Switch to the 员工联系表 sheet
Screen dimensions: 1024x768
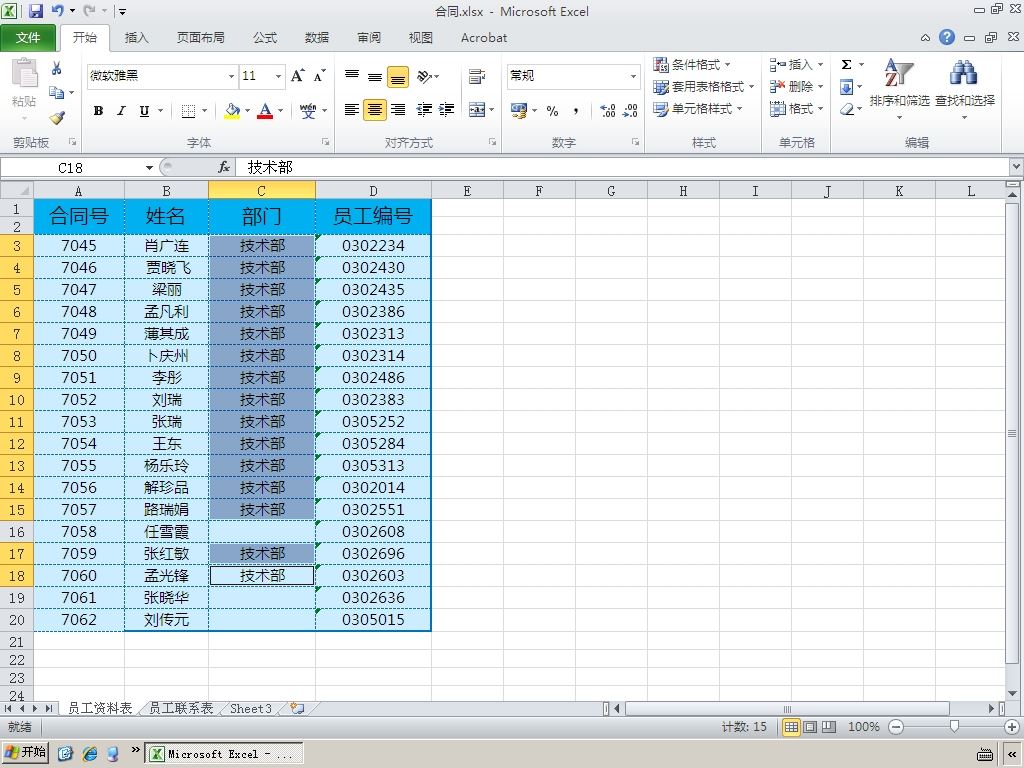pos(181,709)
